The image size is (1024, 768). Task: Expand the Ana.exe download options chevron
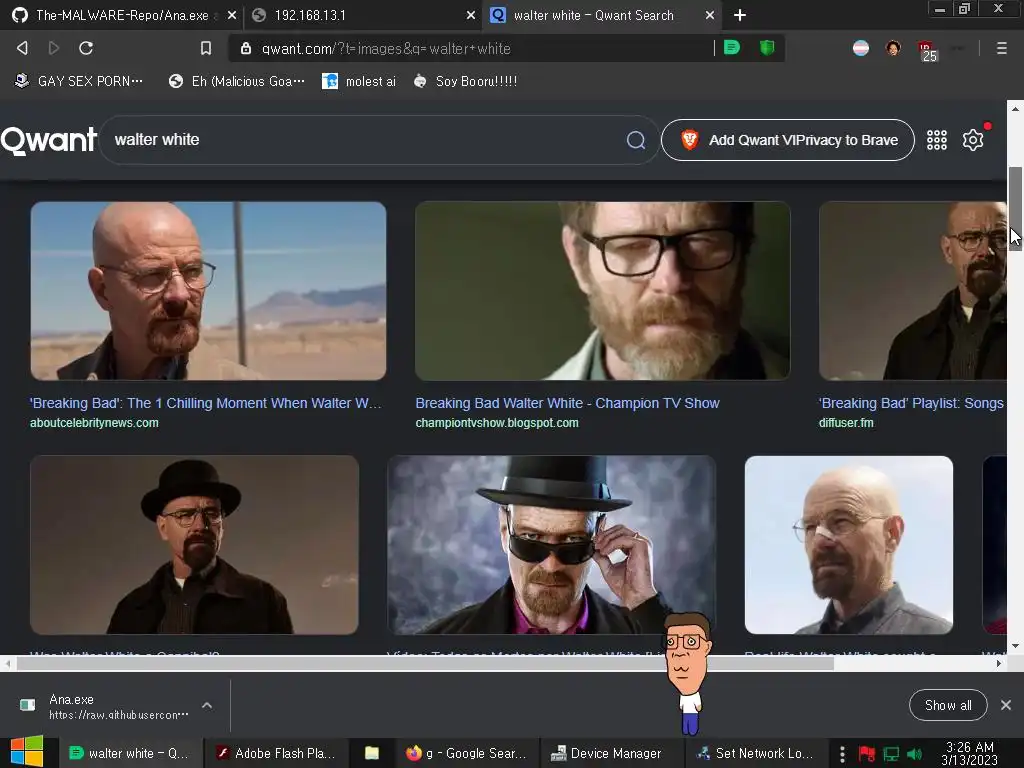coord(207,705)
